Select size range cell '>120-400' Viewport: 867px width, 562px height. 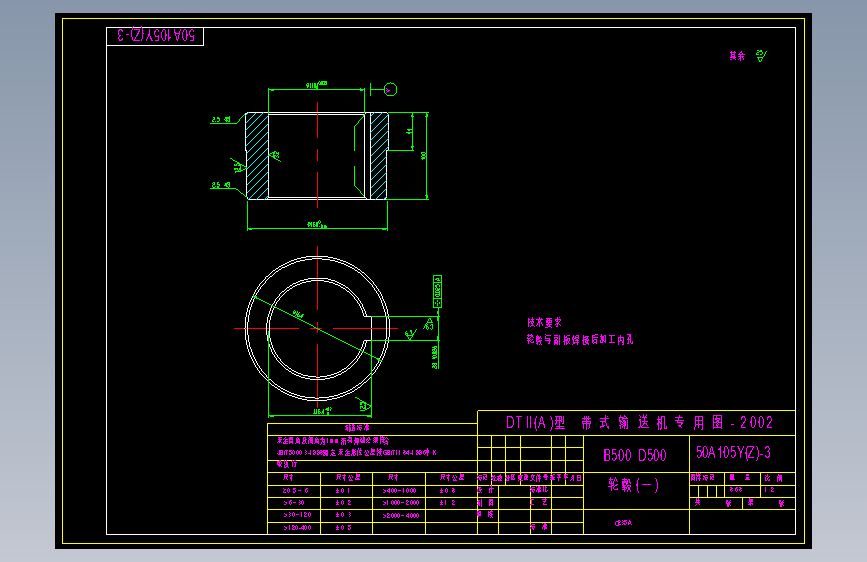coord(297,528)
